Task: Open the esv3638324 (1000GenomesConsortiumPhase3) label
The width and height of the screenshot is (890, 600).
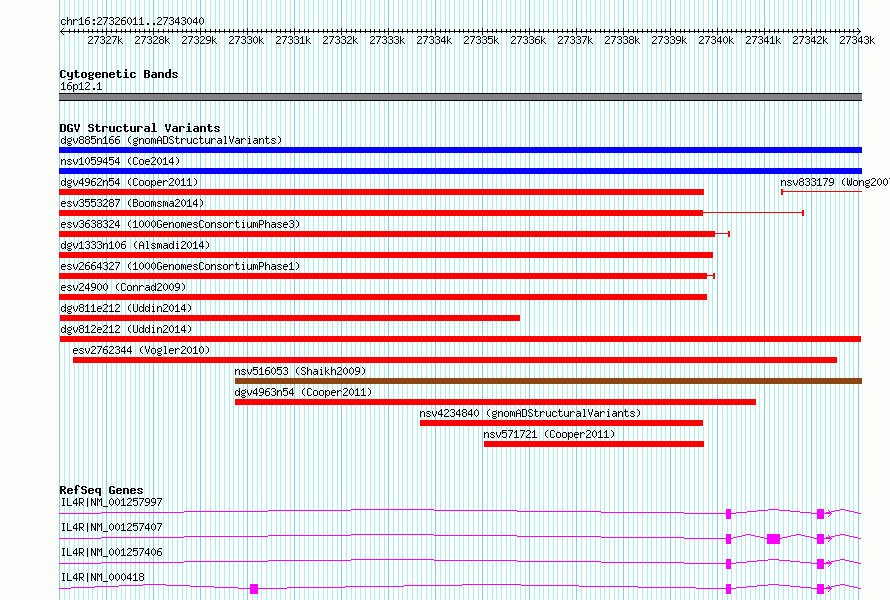Action: click(180, 224)
